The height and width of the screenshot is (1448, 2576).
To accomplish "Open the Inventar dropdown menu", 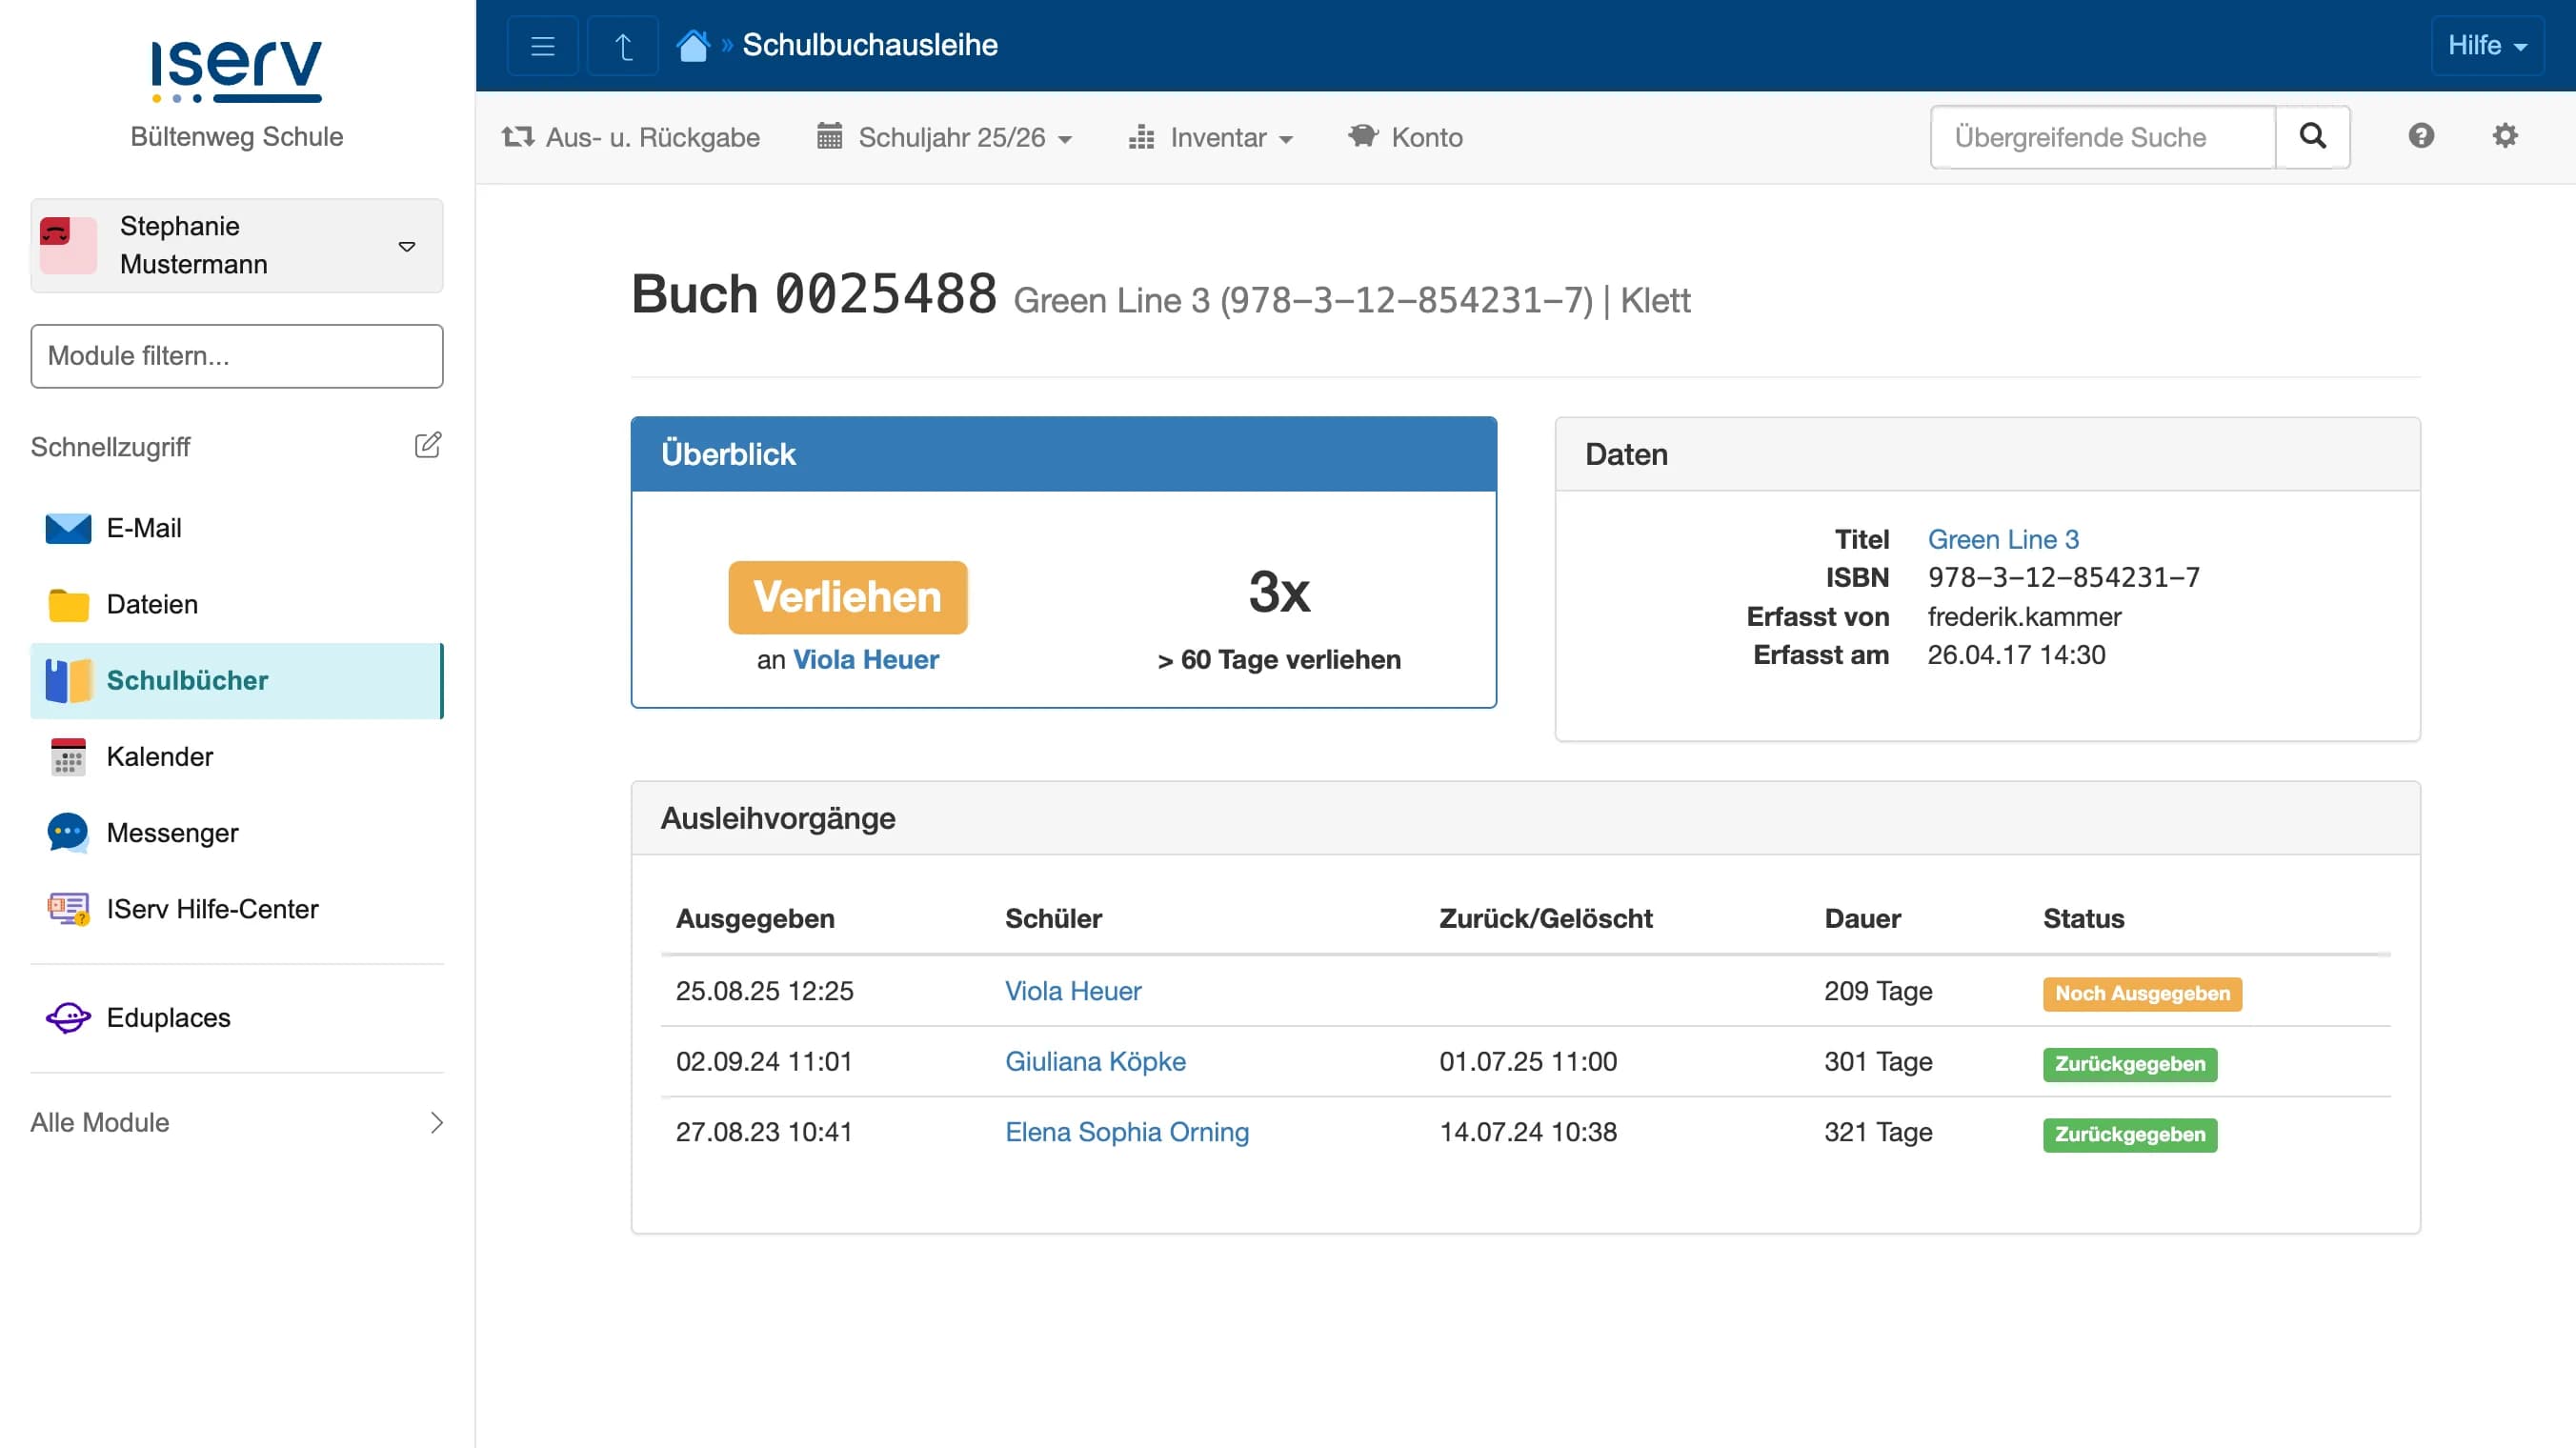I will [x=1211, y=137].
